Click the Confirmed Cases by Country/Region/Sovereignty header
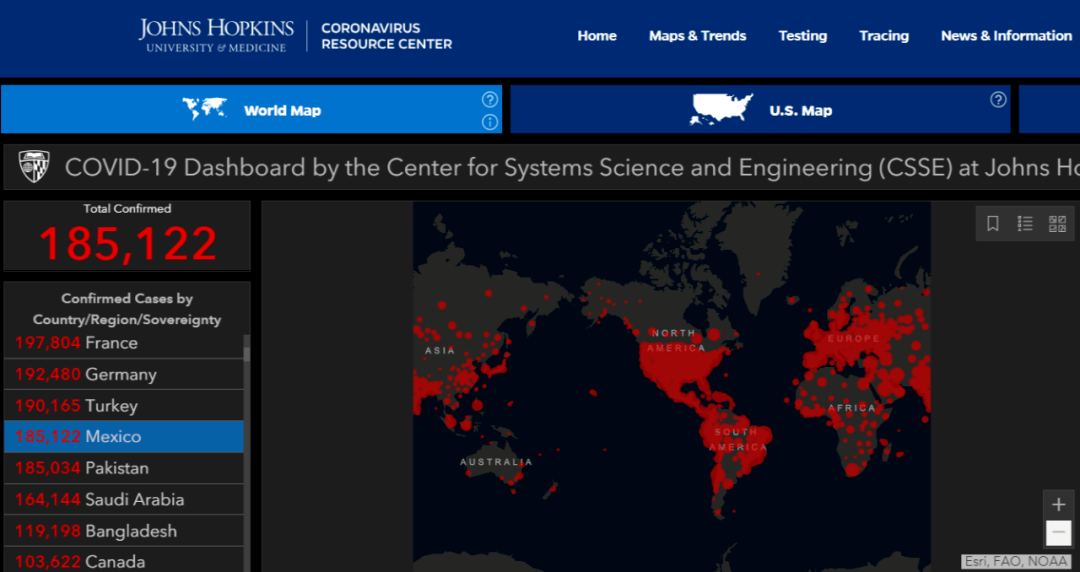The image size is (1080, 572). tap(127, 309)
